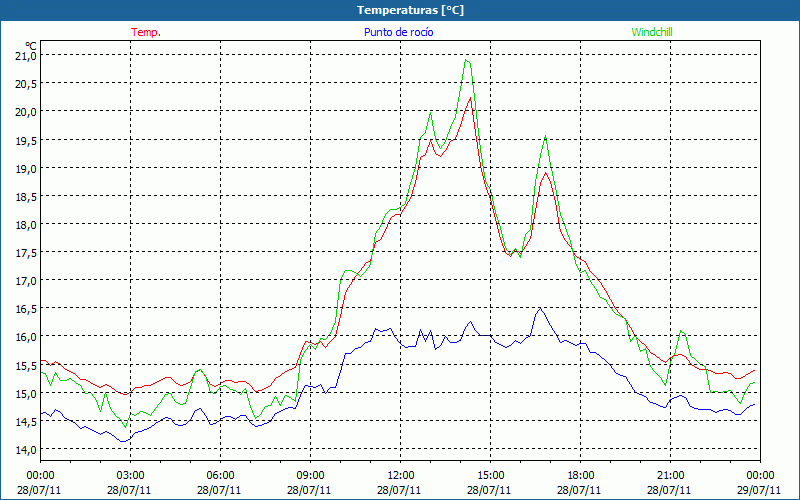Click the green Windchill peak near 14:00
Viewport: 800px width, 500px height.
coord(466,60)
